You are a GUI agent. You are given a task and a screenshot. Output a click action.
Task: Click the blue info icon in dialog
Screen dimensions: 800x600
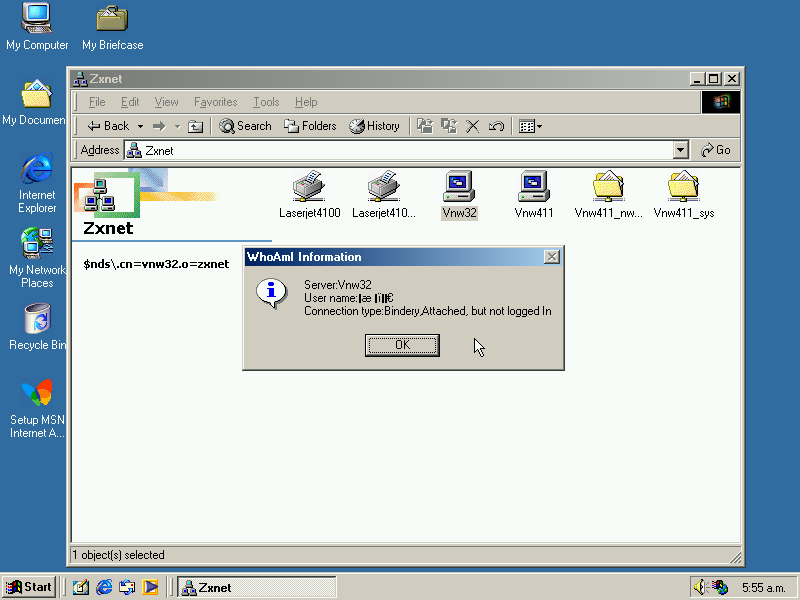click(271, 293)
